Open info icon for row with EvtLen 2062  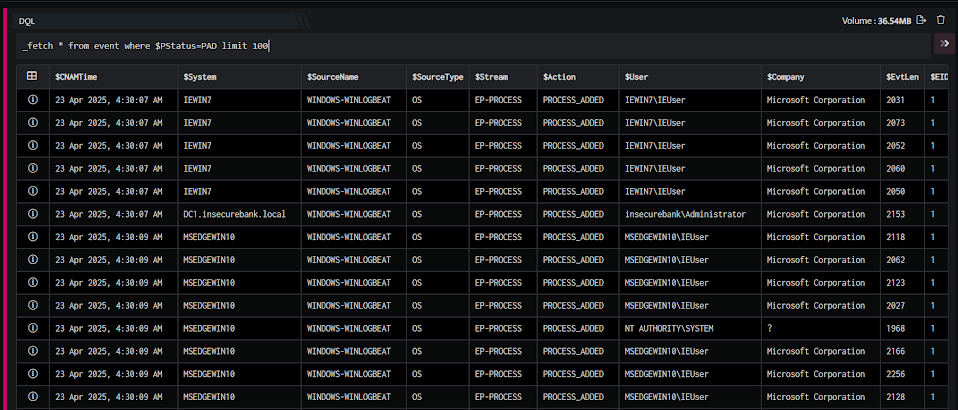(x=33, y=260)
